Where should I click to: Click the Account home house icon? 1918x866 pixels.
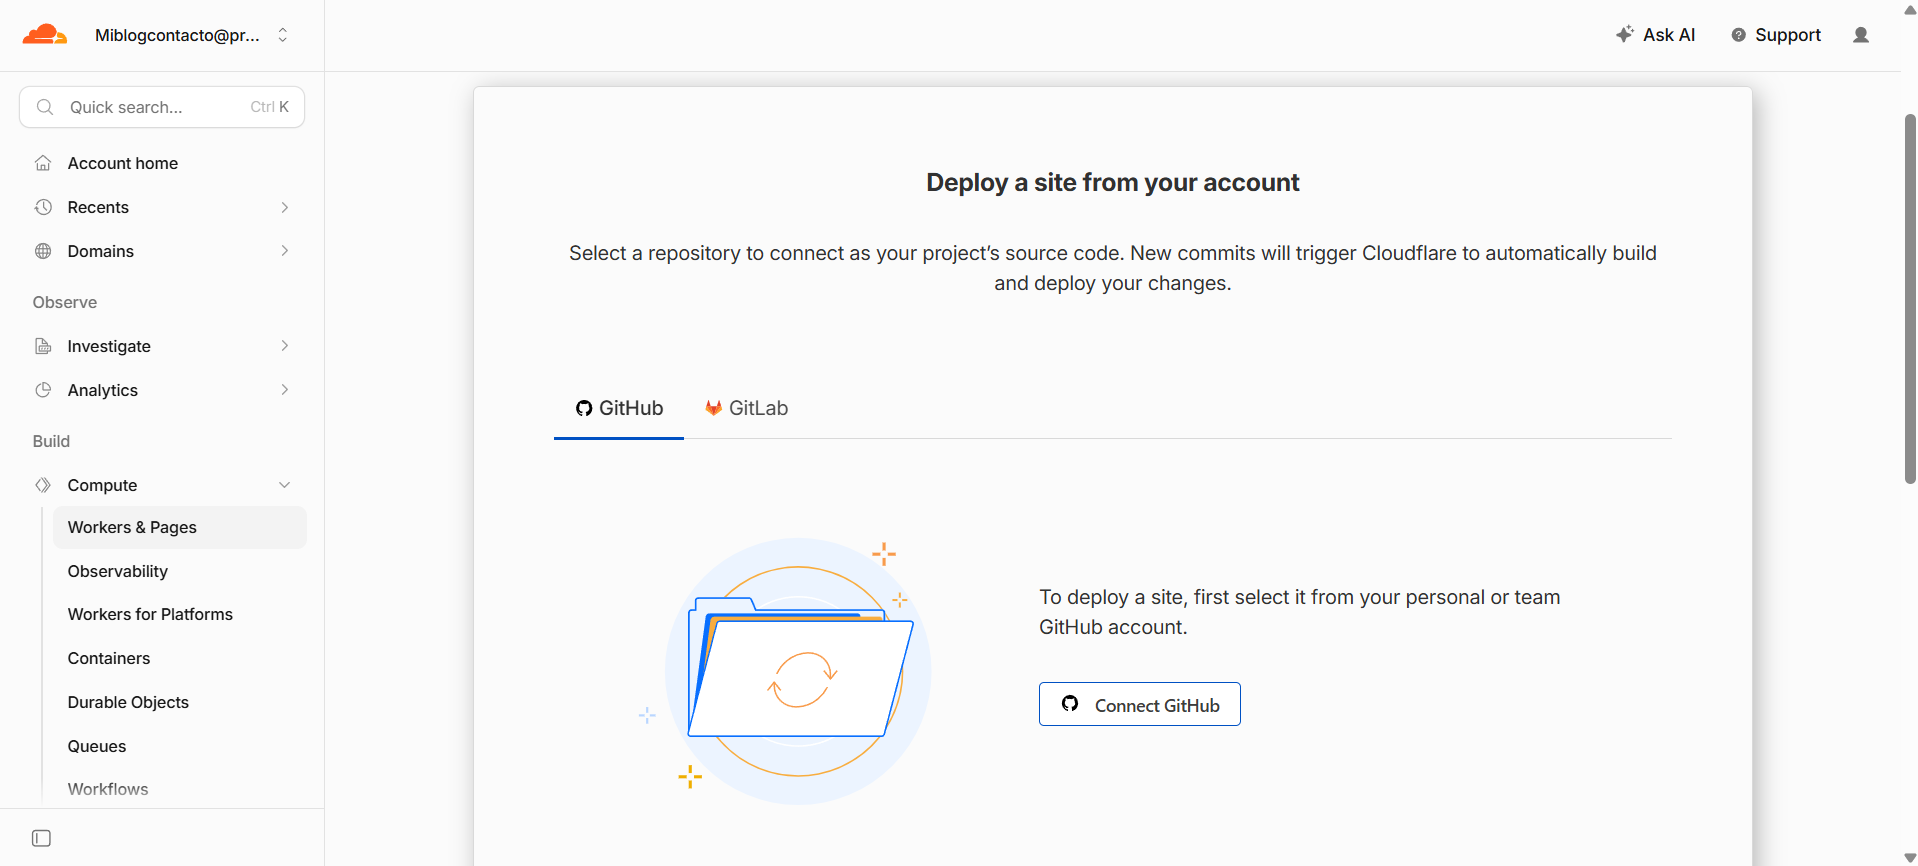pos(43,163)
